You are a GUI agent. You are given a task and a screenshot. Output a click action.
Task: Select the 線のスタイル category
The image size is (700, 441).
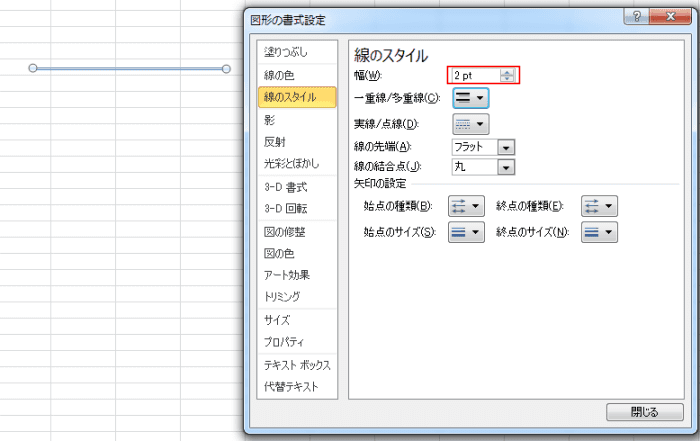click(297, 97)
